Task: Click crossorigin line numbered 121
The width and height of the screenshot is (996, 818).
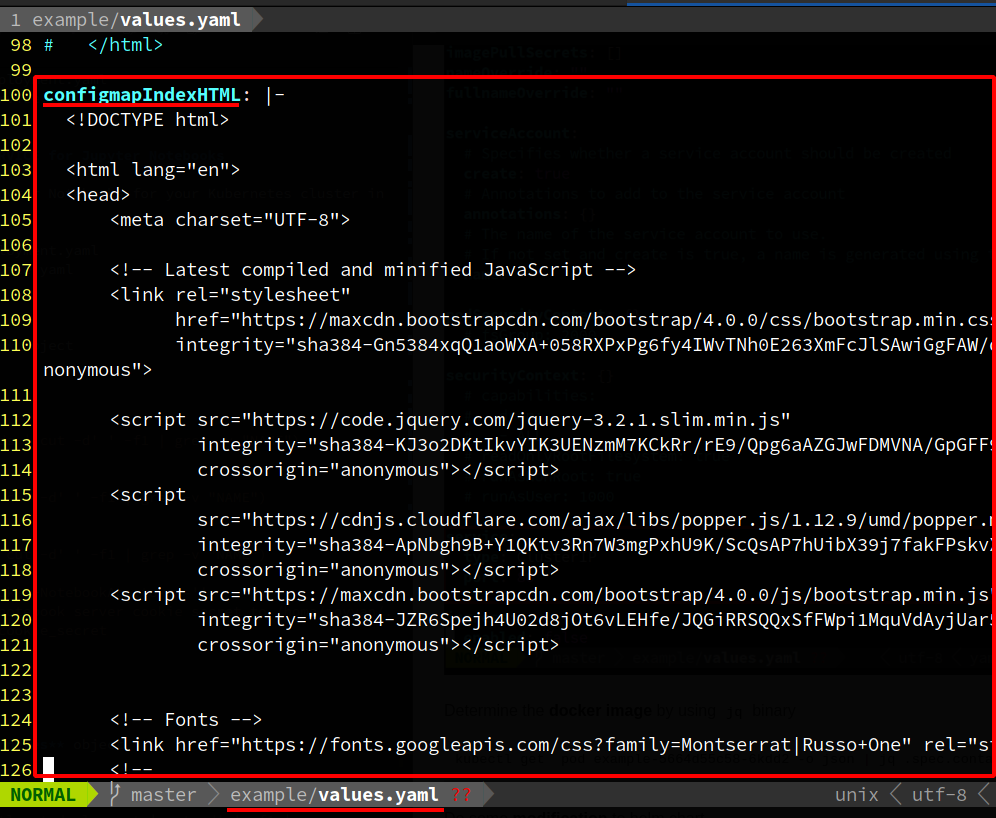Action: pos(378,645)
